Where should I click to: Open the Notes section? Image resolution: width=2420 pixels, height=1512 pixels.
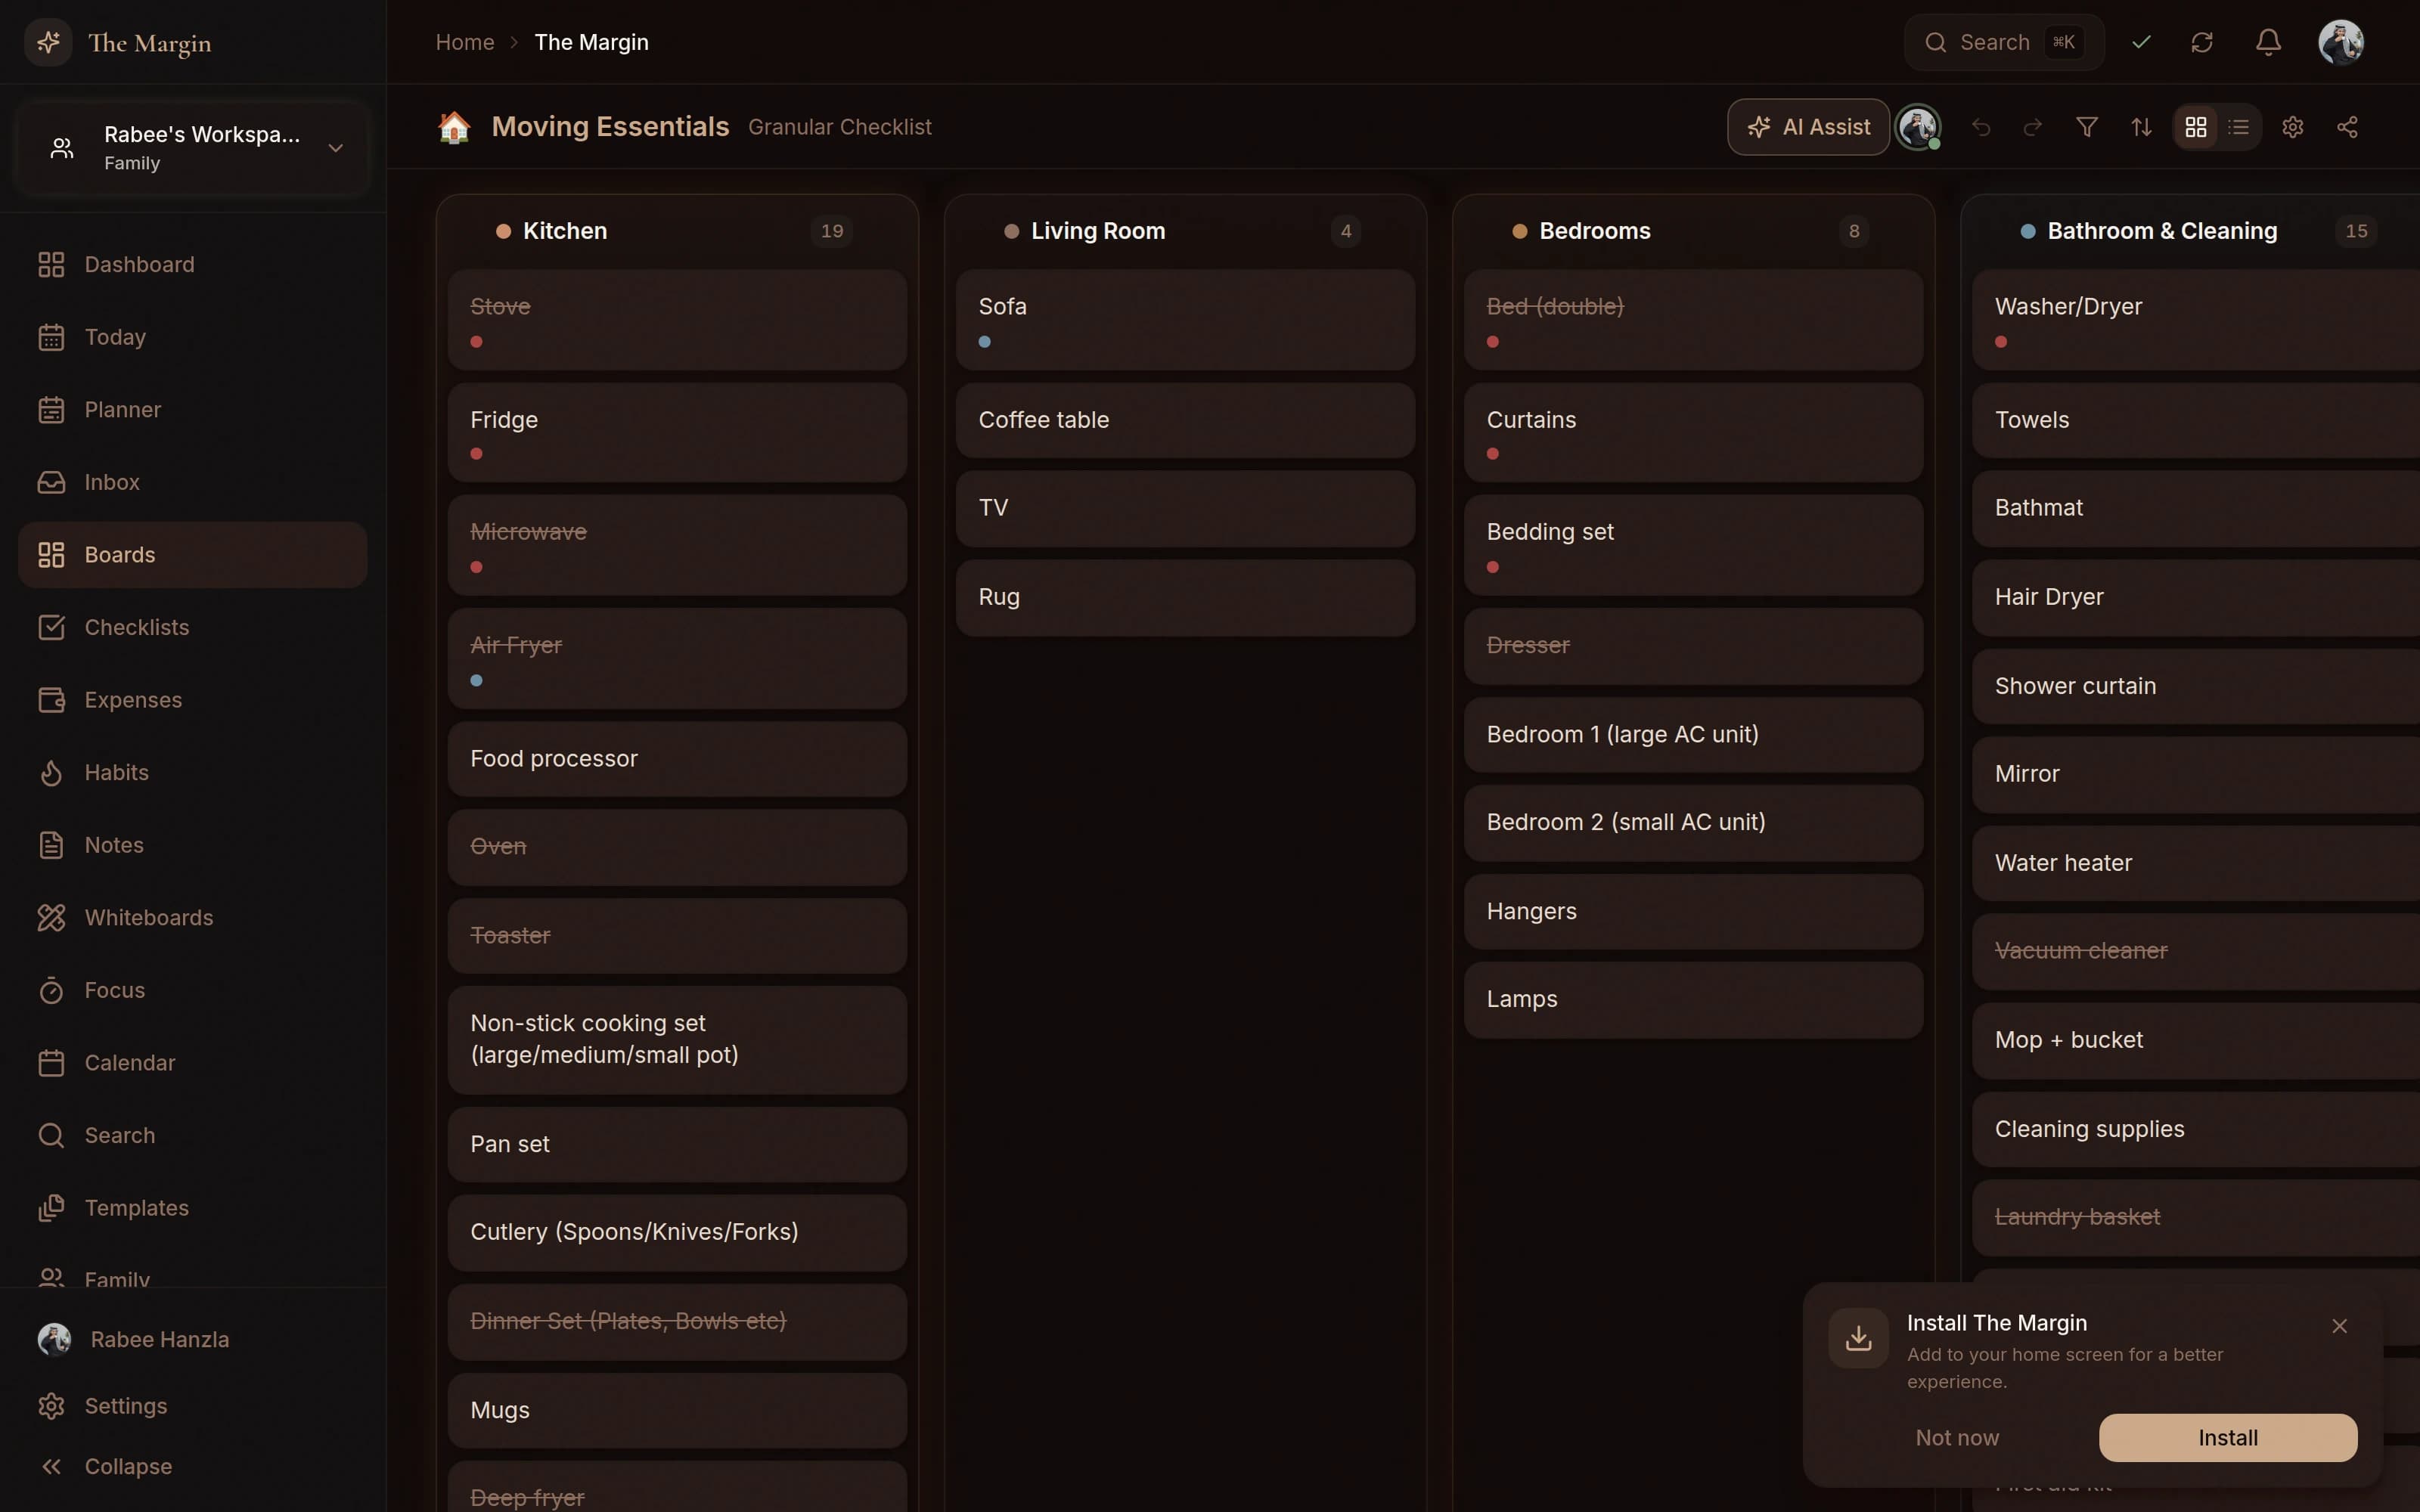coord(192,845)
